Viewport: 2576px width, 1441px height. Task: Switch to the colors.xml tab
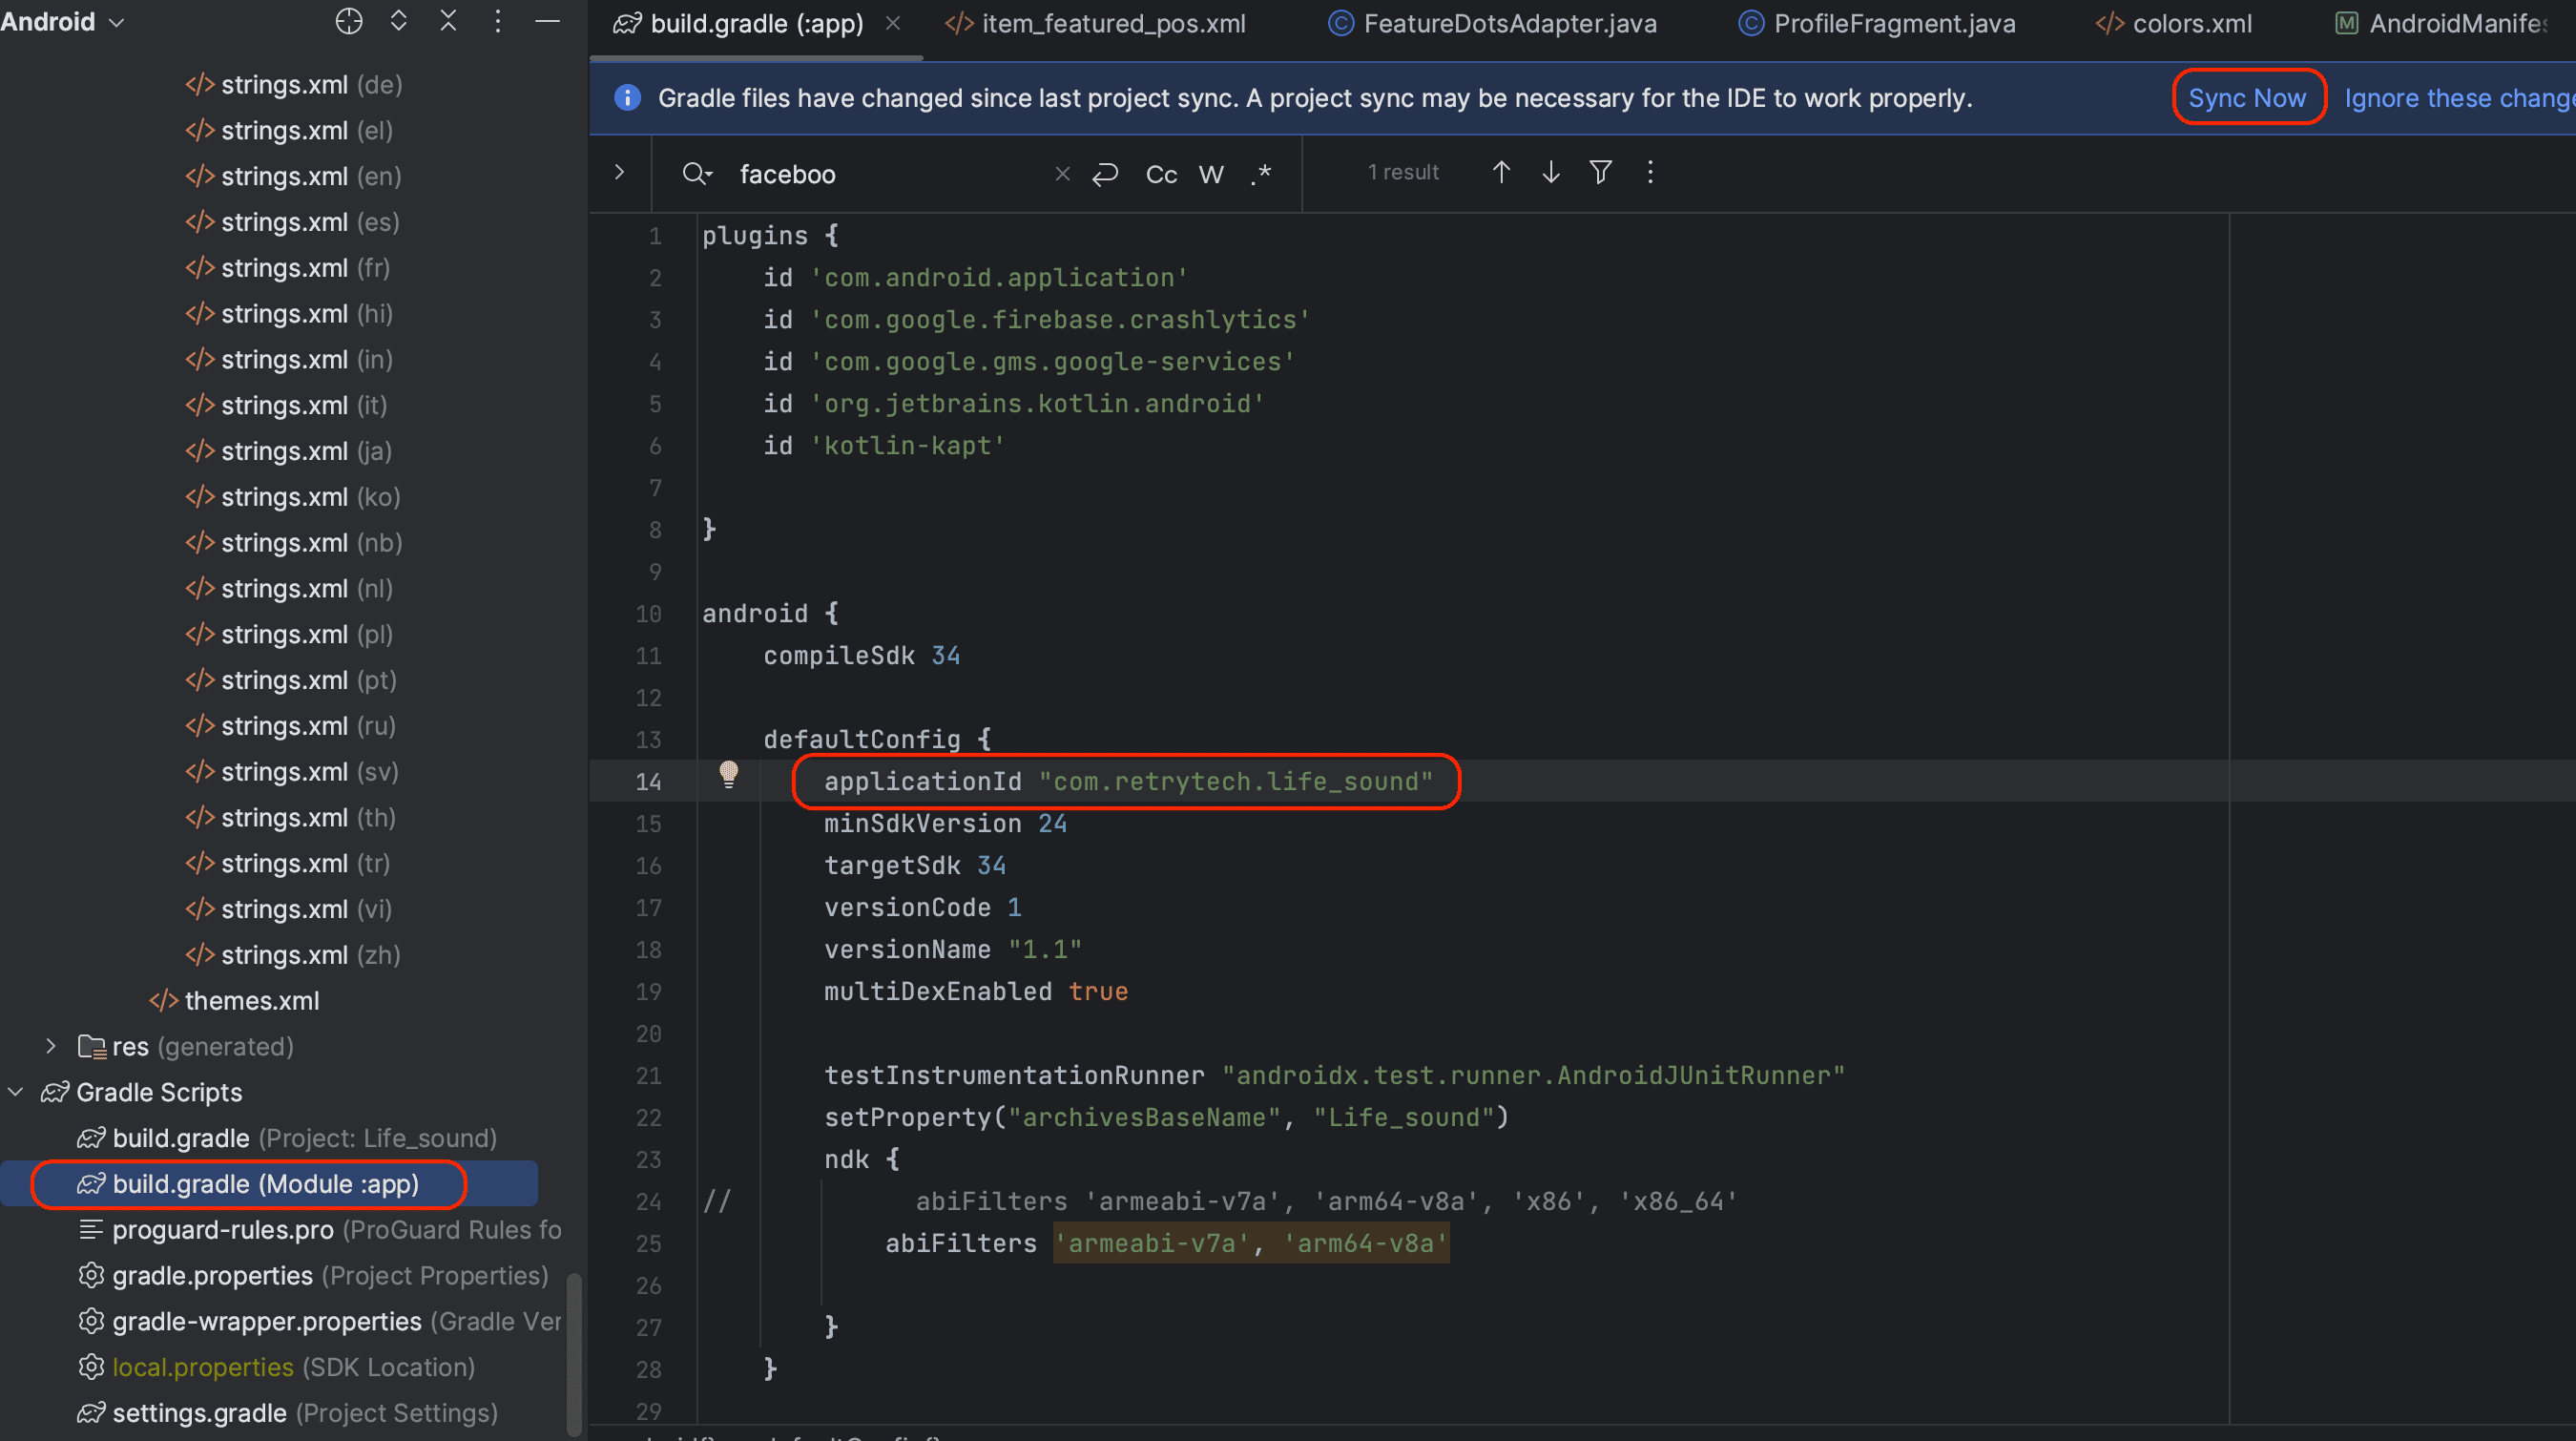(x=2191, y=24)
